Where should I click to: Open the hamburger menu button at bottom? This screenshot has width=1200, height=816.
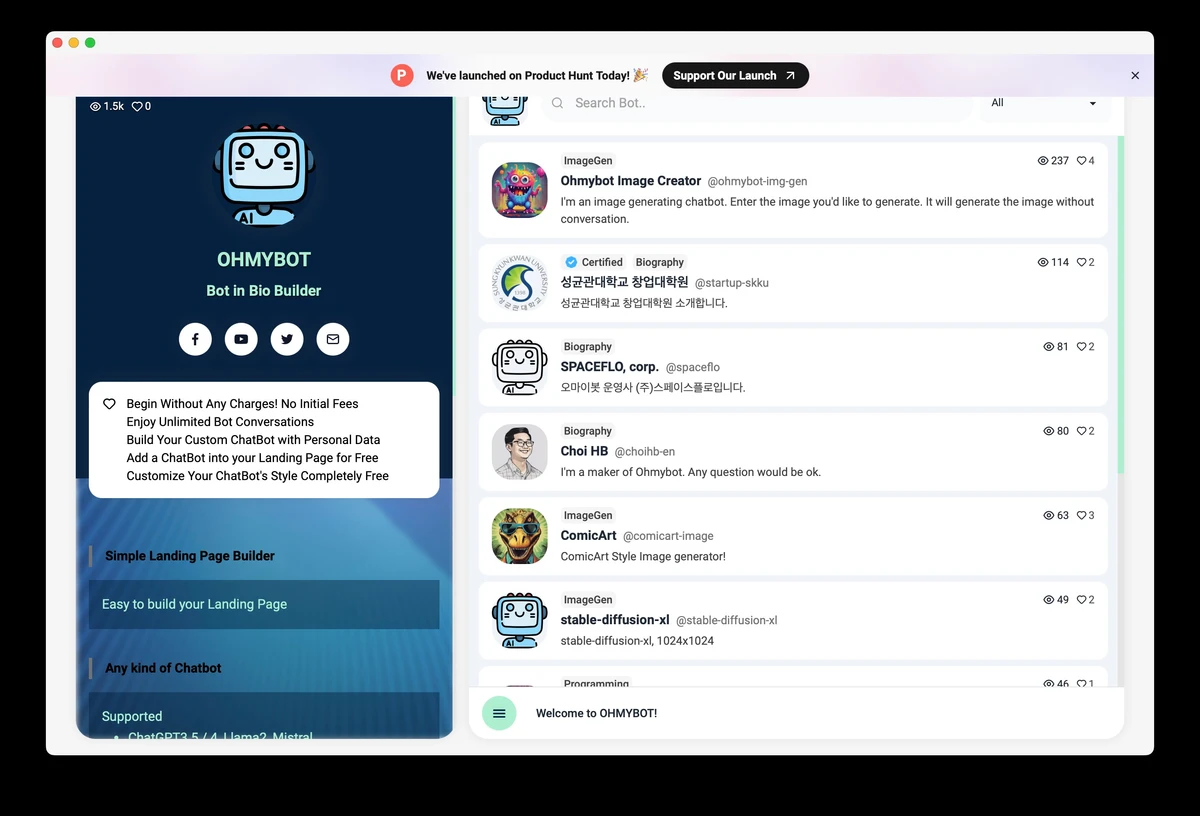499,713
